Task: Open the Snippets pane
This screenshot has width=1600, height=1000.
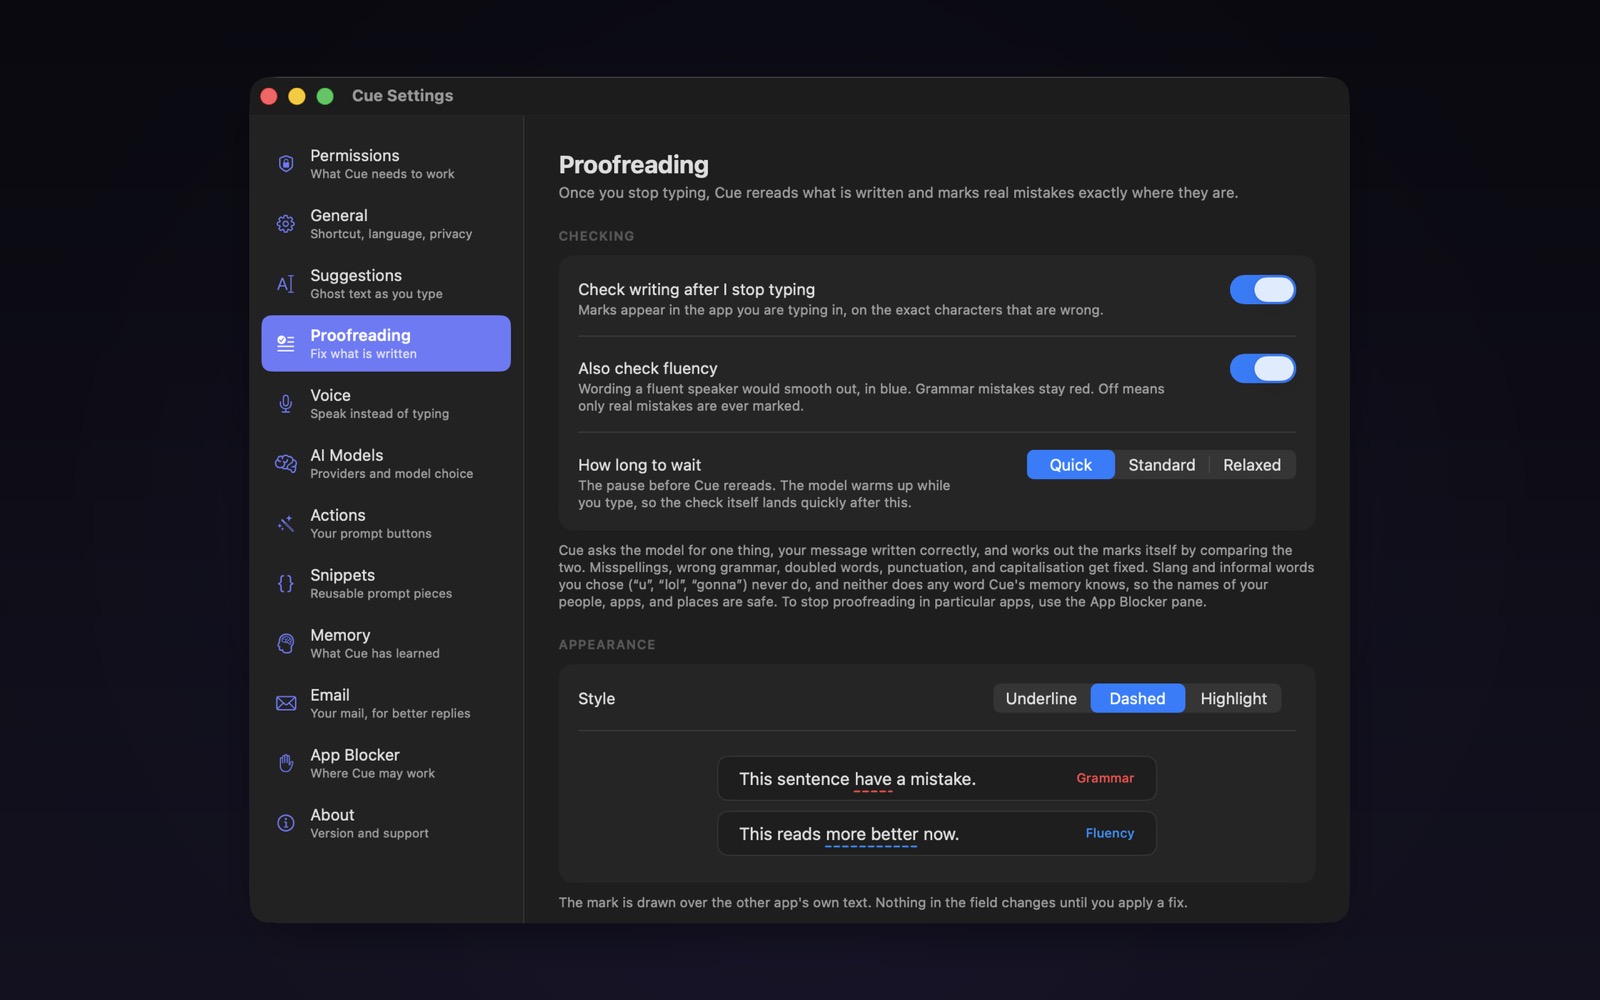Action: click(386, 583)
